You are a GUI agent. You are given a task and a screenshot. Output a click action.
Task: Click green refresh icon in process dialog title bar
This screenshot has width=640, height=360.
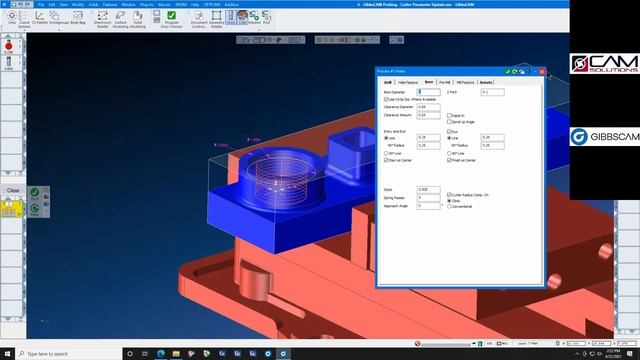(x=515, y=71)
